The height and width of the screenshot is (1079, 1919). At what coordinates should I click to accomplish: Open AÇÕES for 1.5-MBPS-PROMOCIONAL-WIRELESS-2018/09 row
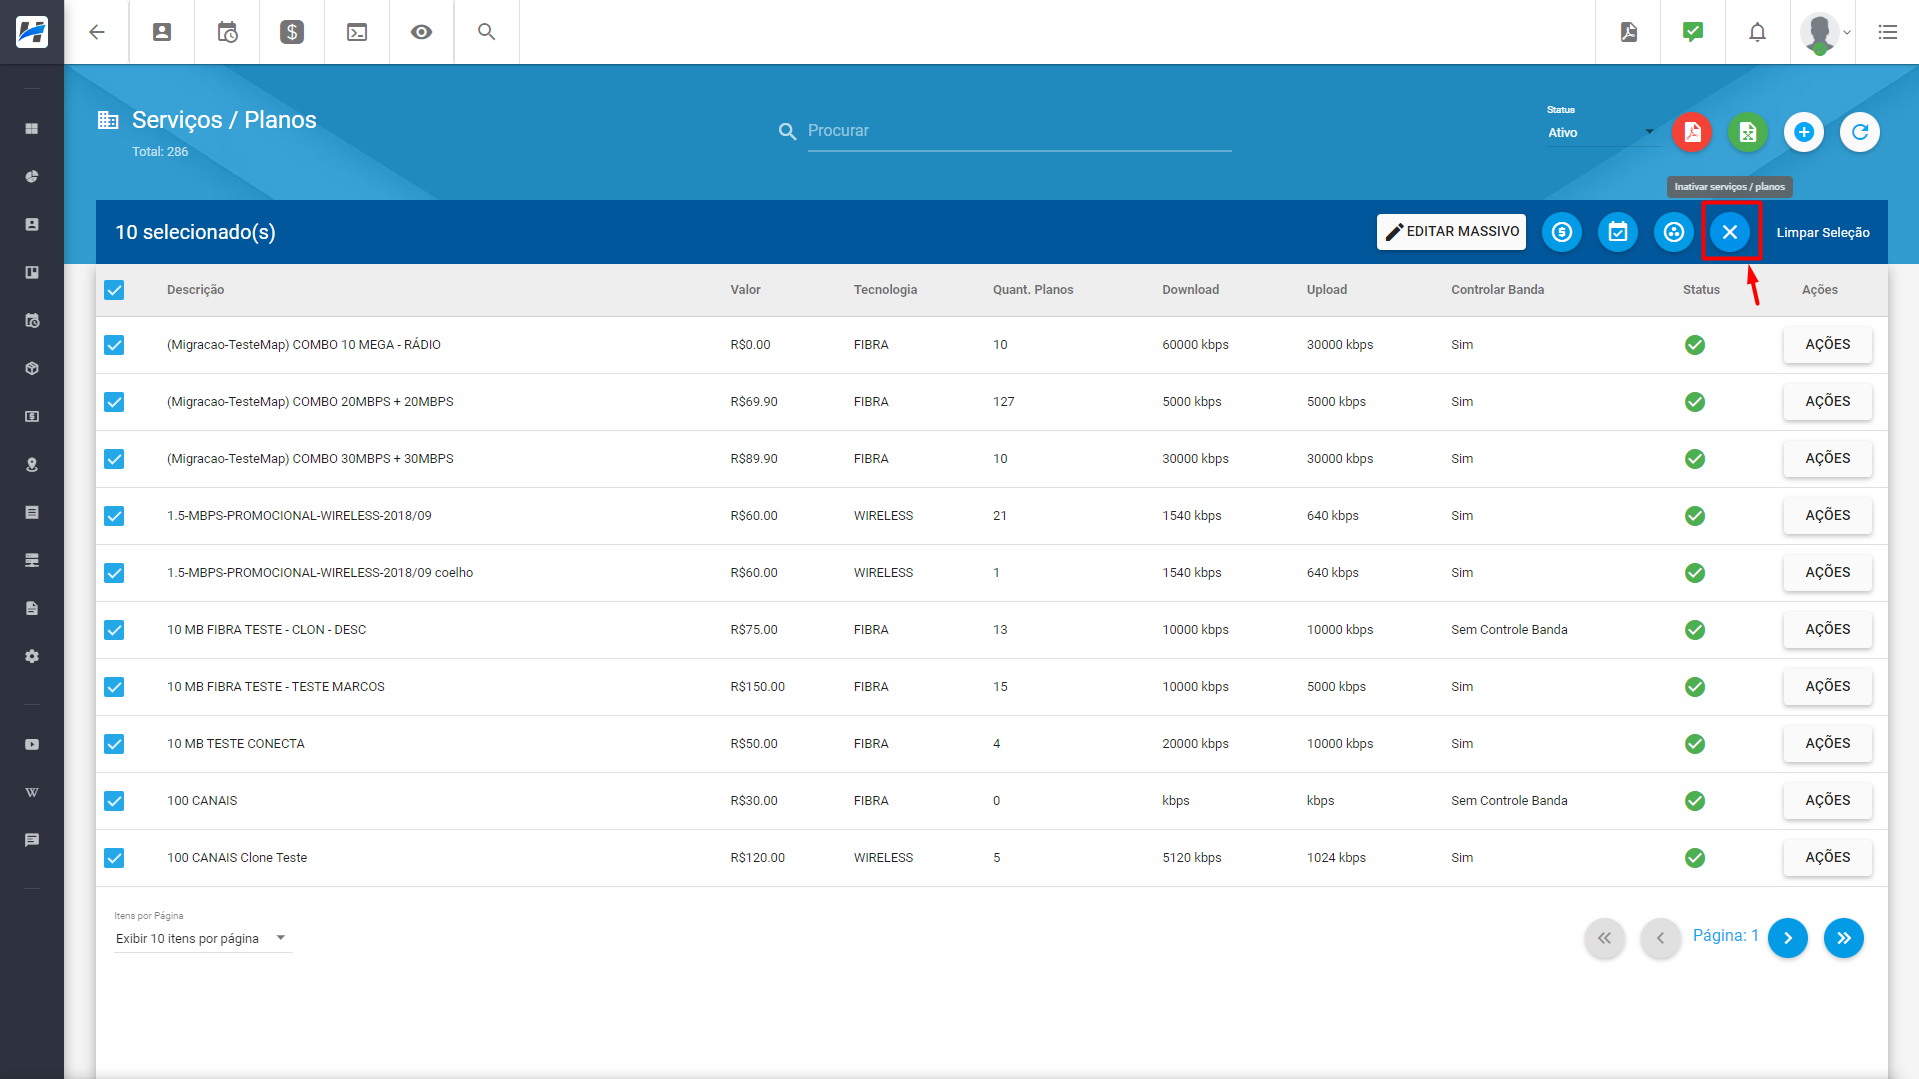(x=1827, y=516)
